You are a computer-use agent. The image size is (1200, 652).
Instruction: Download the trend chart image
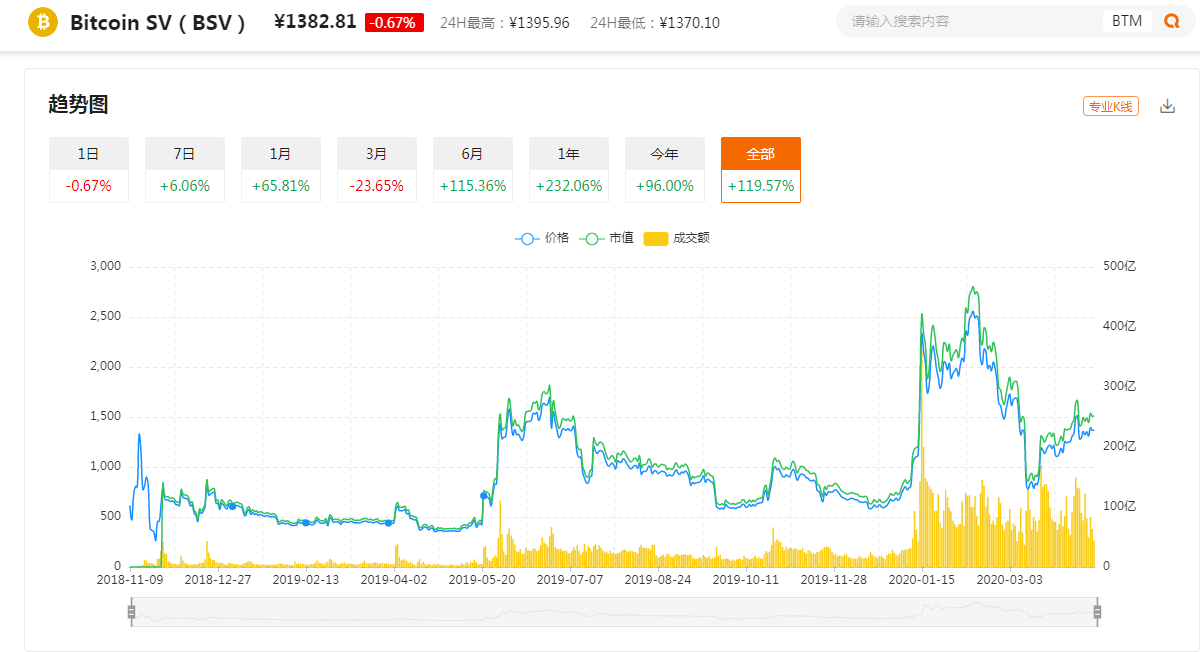(x=1167, y=106)
